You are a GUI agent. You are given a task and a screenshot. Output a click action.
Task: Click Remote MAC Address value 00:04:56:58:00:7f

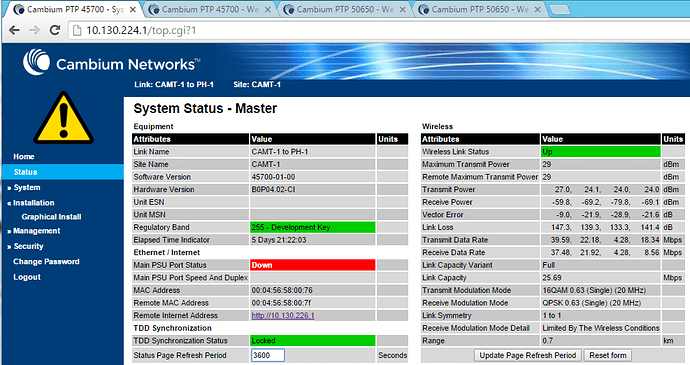(281, 303)
